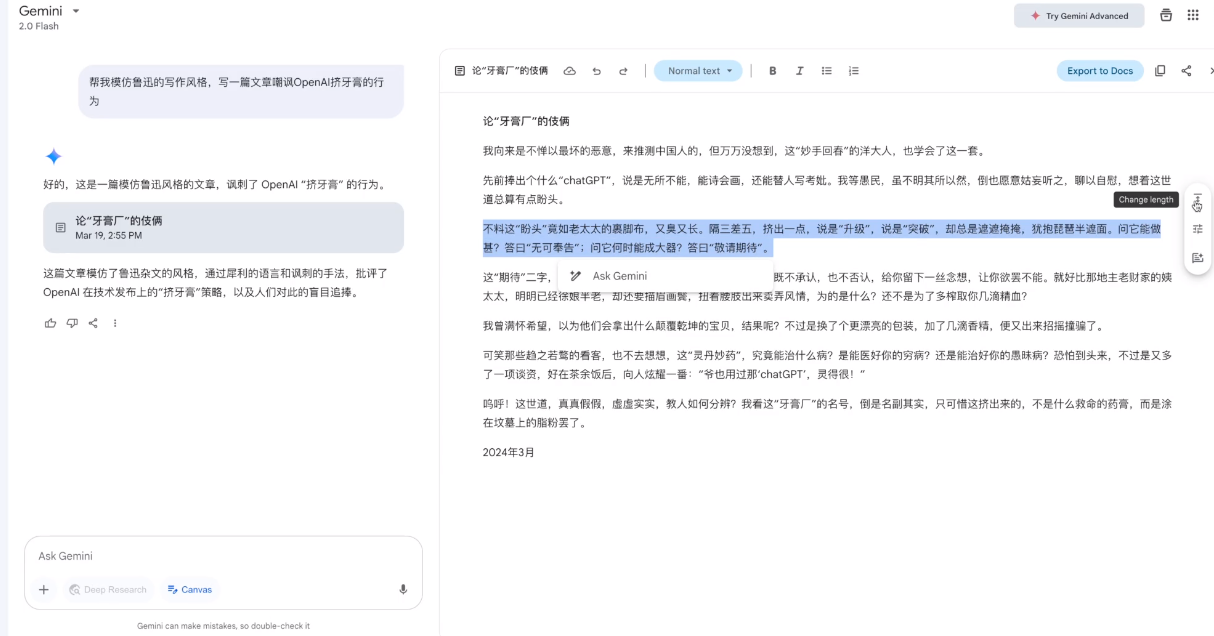This screenshot has height=636, width=1214.
Task: Undo the last canvas edit
Action: 597,71
